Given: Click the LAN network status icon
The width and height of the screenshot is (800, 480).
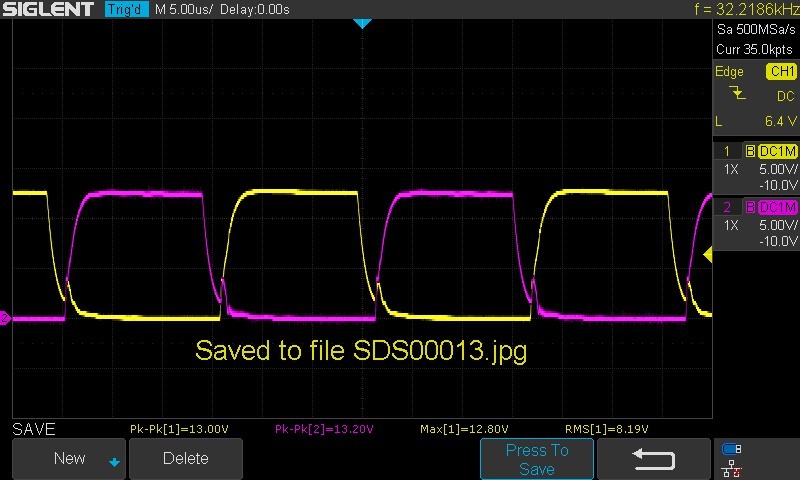Looking at the screenshot, I should (x=731, y=468).
